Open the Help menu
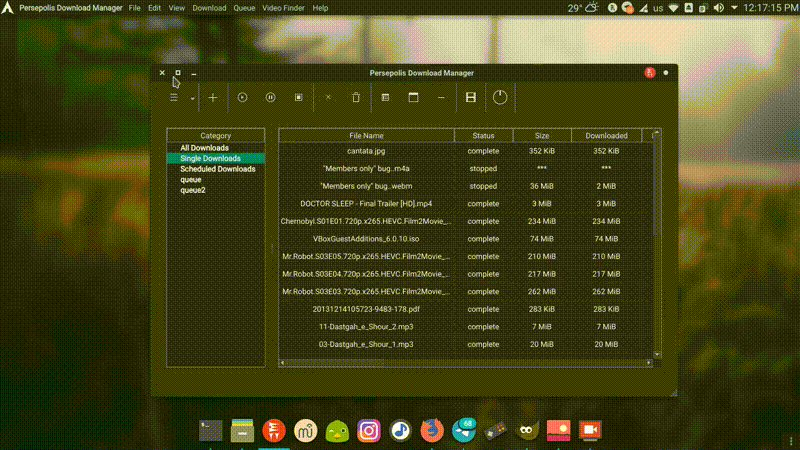The width and height of the screenshot is (800, 450). click(x=320, y=8)
